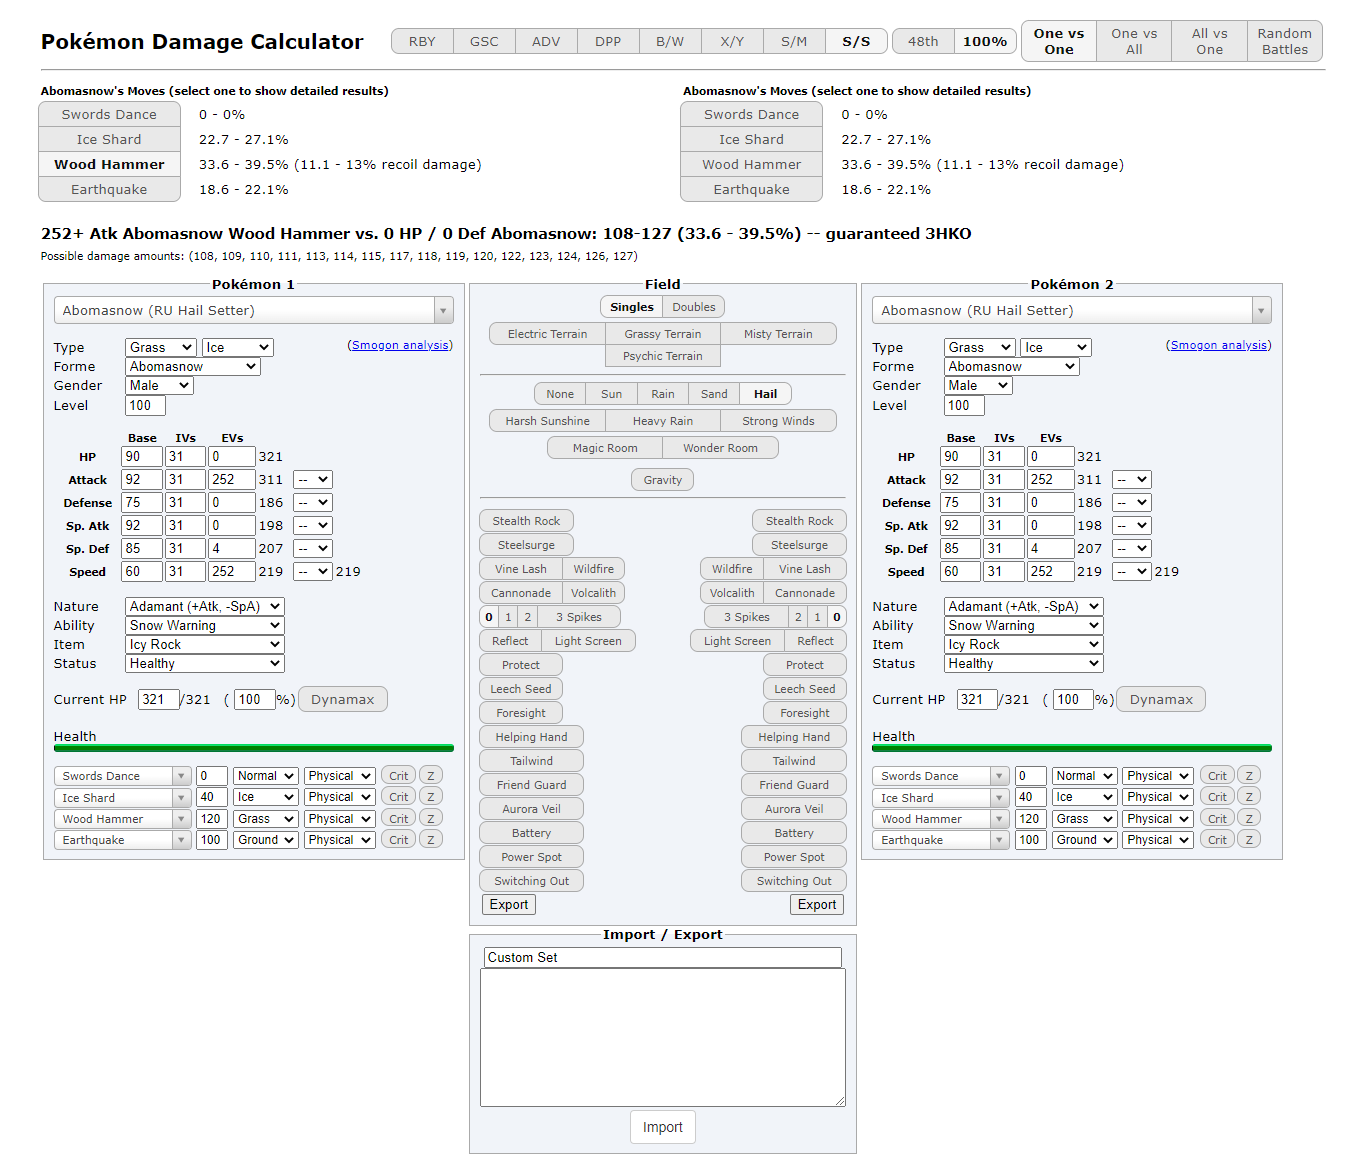Activate Gravity on the field
Screen dimensions: 1366x1173
click(662, 479)
